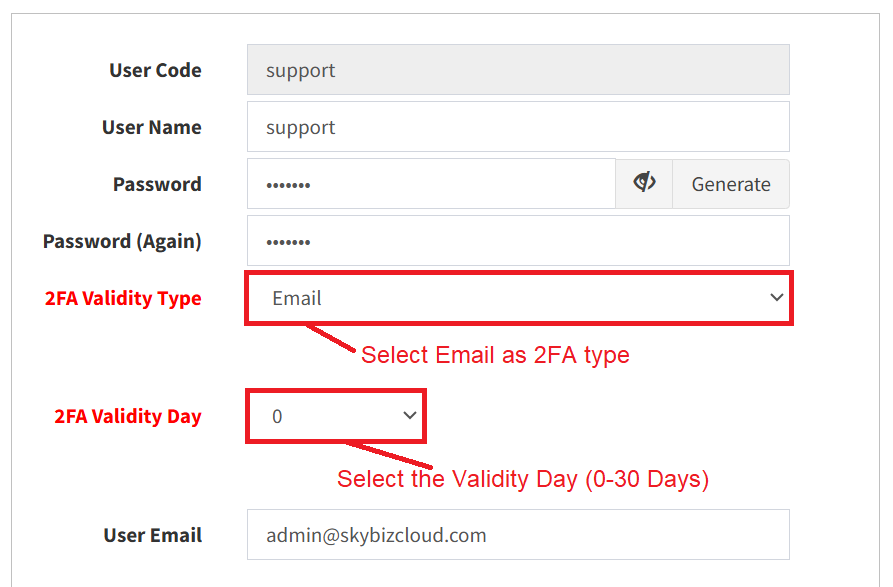Click the chevron arrow of the Email dropdown
Viewport: 893px width, 587px height.
pos(776,297)
